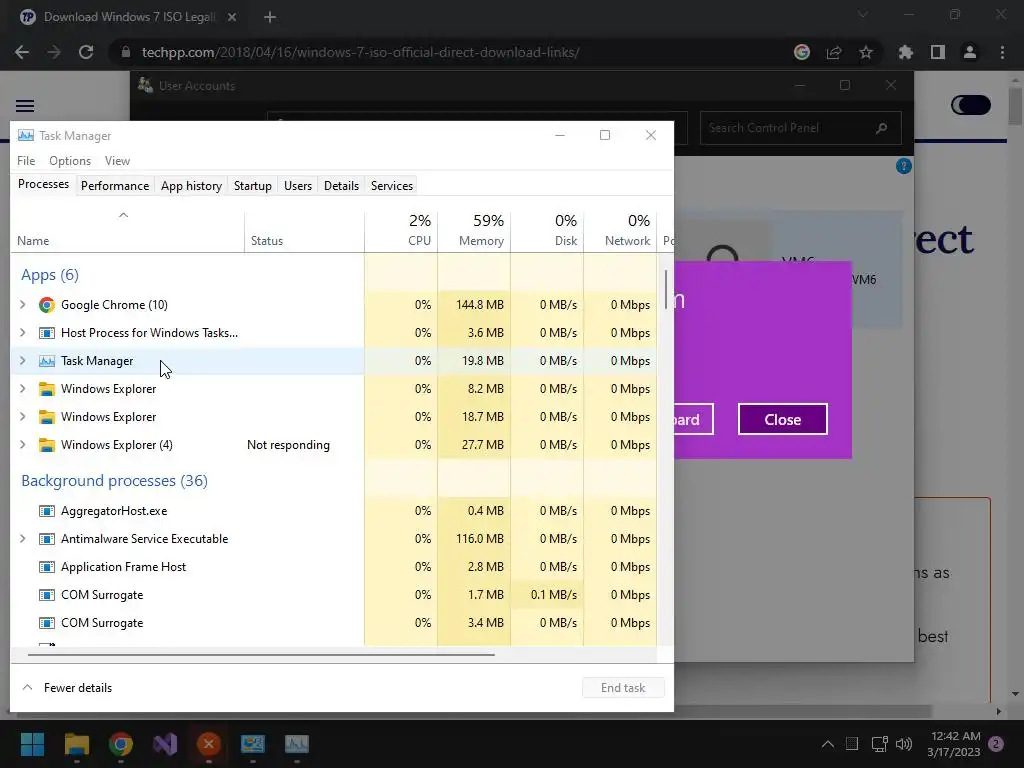Open the Options menu
Viewport: 1024px width, 768px height.
70,161
